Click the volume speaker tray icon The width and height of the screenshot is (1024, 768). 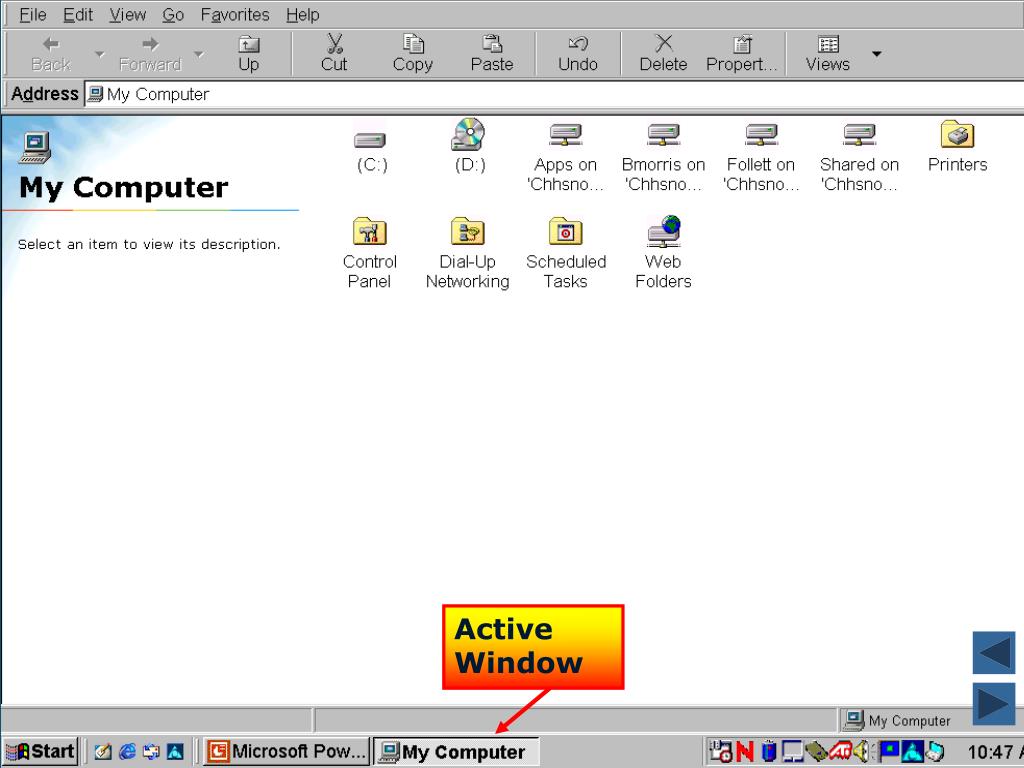click(x=861, y=752)
